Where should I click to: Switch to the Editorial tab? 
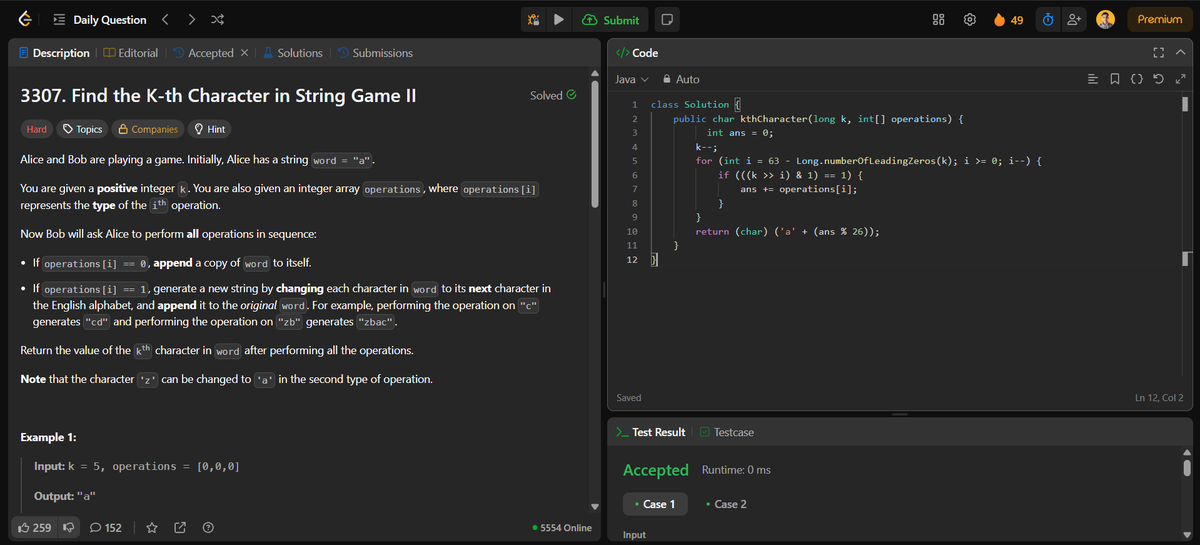point(131,53)
